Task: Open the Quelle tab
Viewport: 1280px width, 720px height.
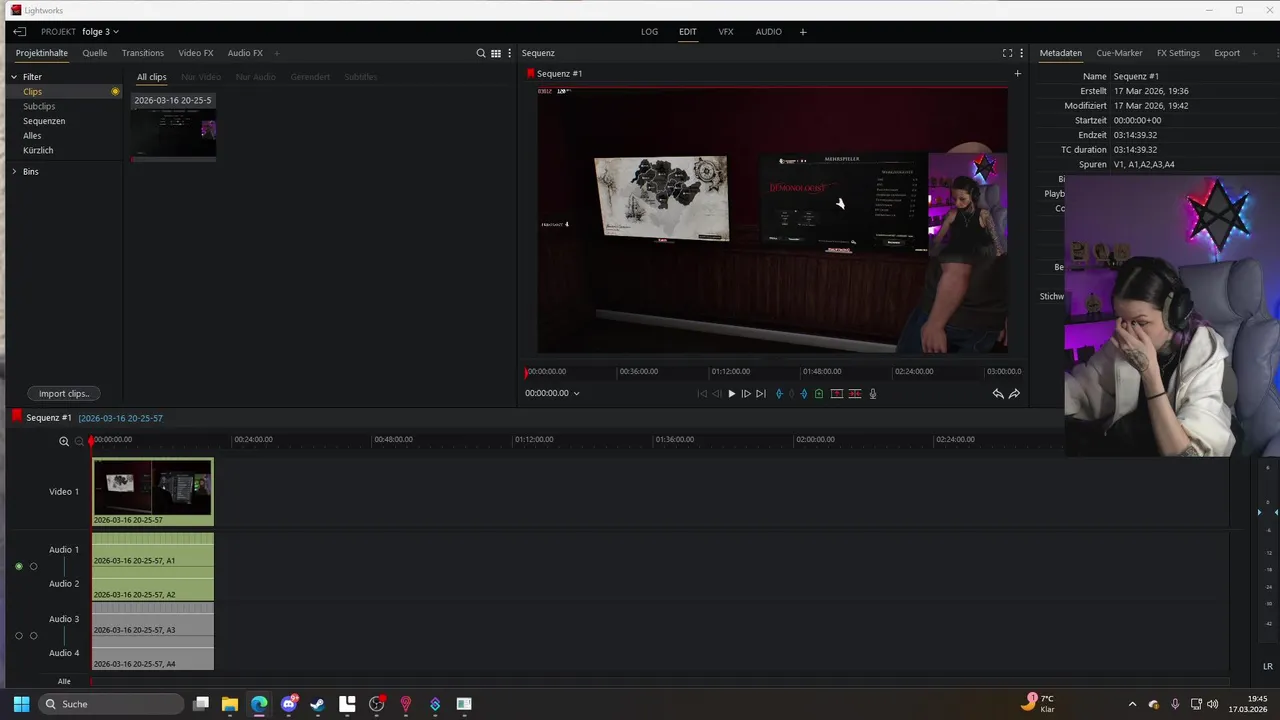Action: [x=95, y=53]
